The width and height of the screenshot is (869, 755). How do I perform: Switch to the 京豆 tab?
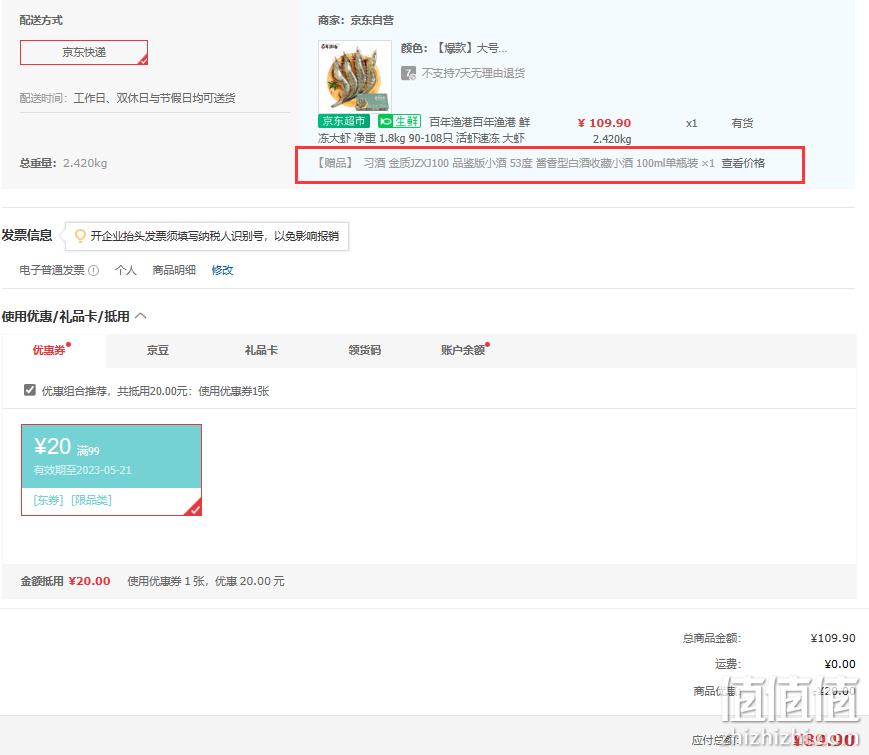[157, 350]
